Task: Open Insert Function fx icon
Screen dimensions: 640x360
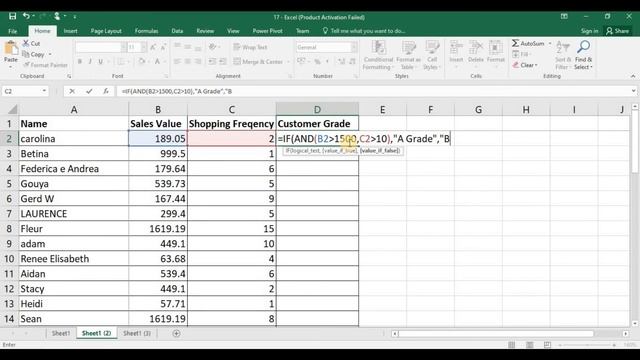Action: click(x=106, y=91)
